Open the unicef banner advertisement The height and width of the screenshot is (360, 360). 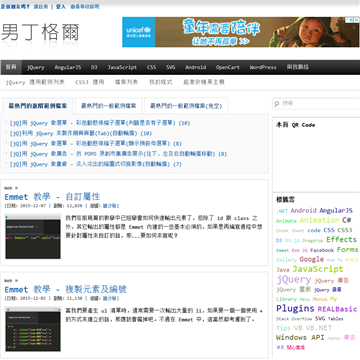(x=241, y=32)
